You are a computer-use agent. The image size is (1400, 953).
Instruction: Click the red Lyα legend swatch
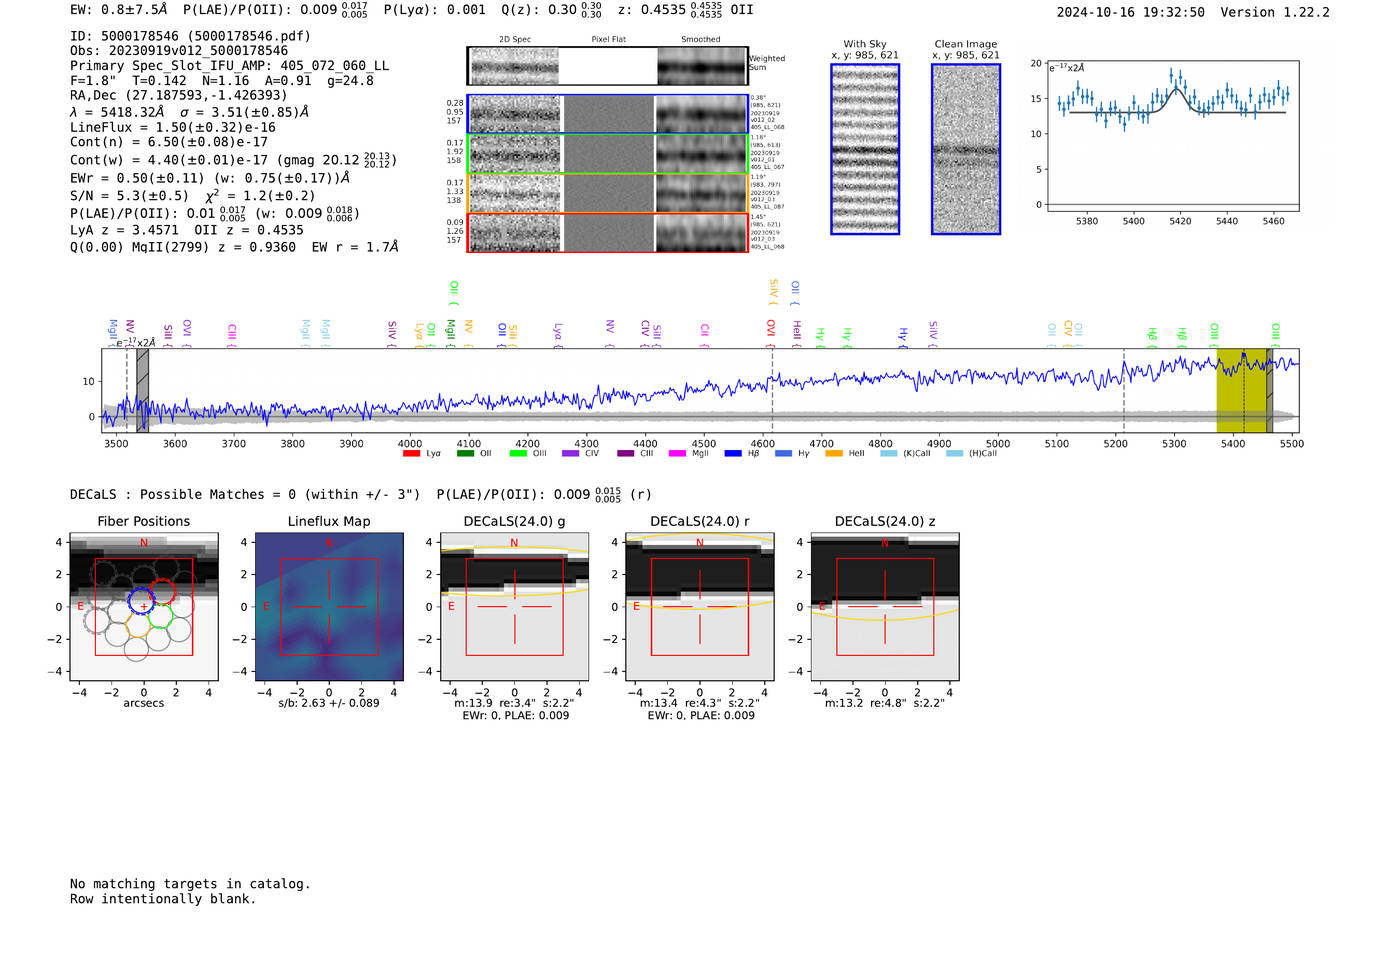coord(411,453)
